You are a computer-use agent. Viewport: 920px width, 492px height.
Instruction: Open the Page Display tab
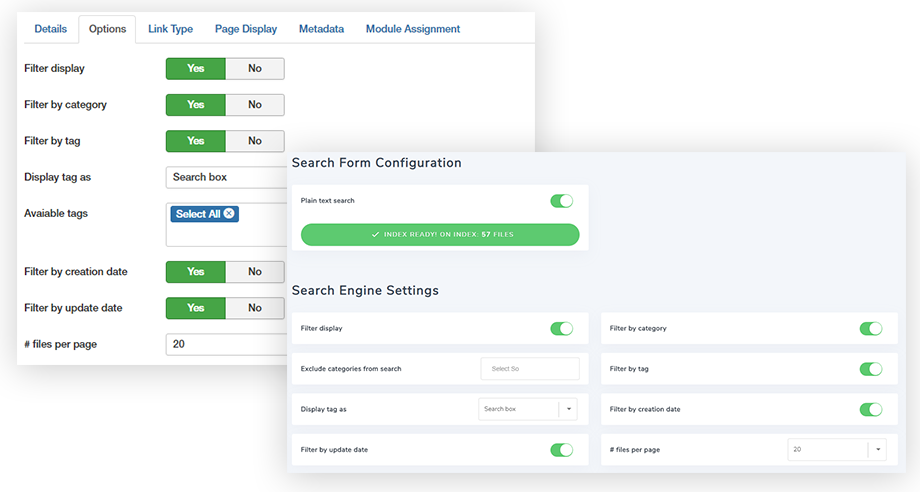pyautogui.click(x=246, y=29)
